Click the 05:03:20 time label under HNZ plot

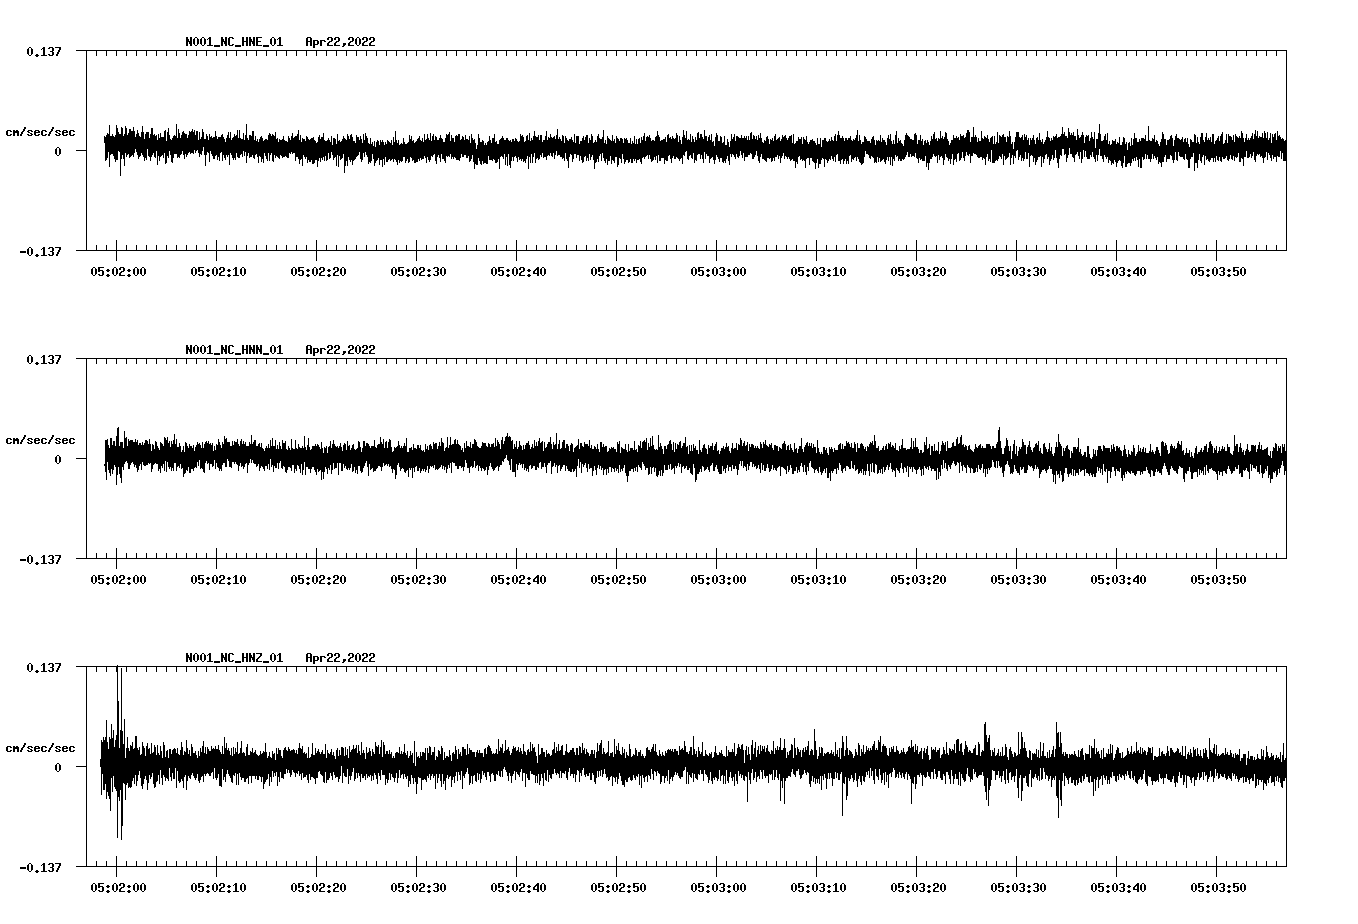[918, 887]
